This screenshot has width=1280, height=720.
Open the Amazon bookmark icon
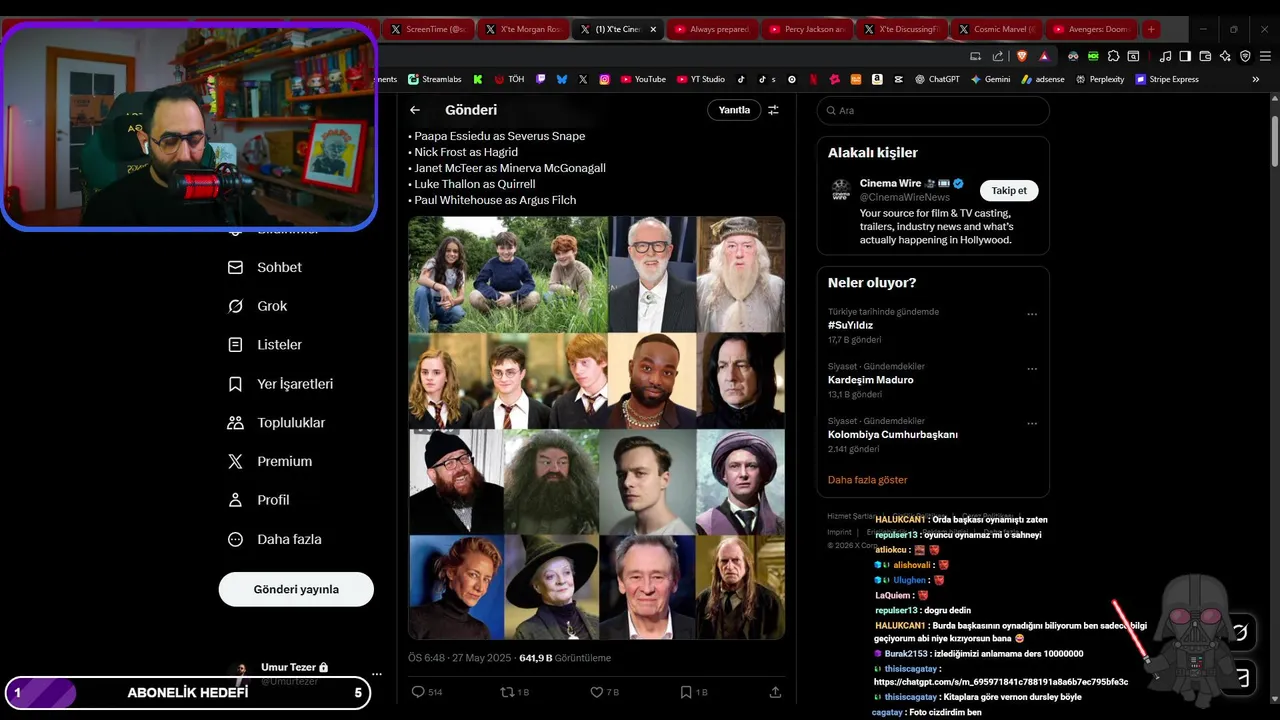877,79
